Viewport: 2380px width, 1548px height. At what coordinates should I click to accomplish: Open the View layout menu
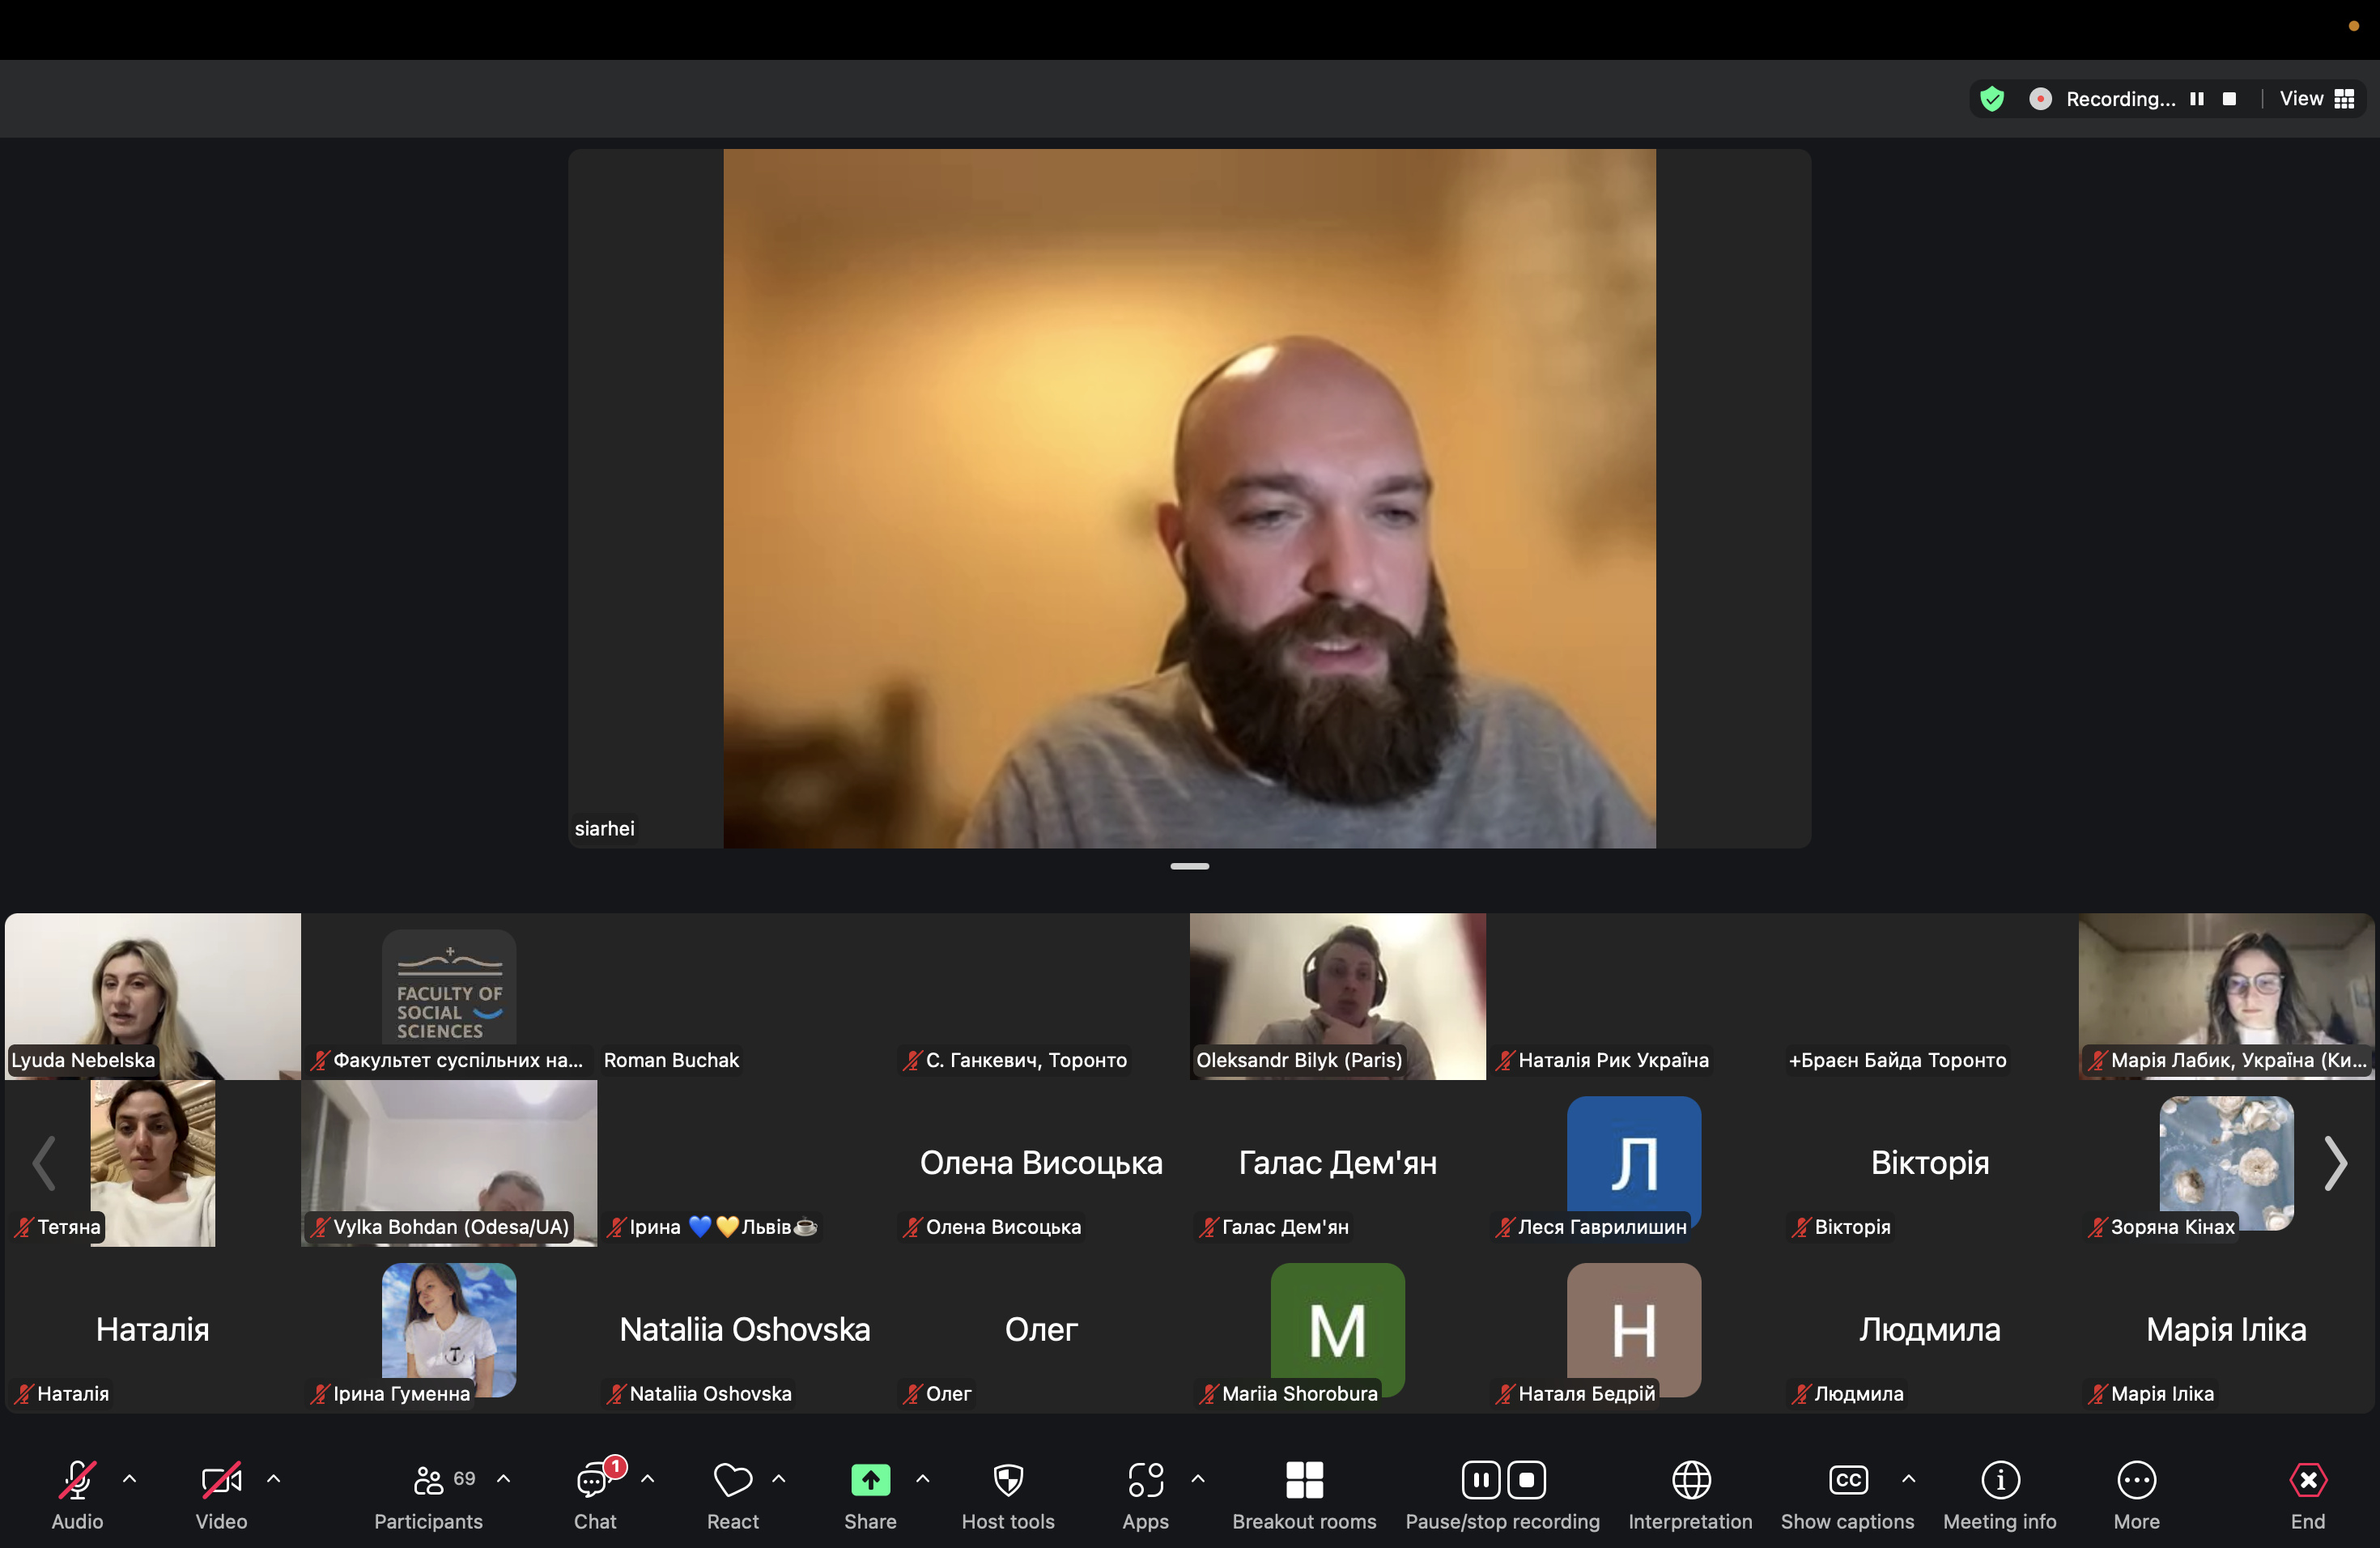(x=2316, y=99)
